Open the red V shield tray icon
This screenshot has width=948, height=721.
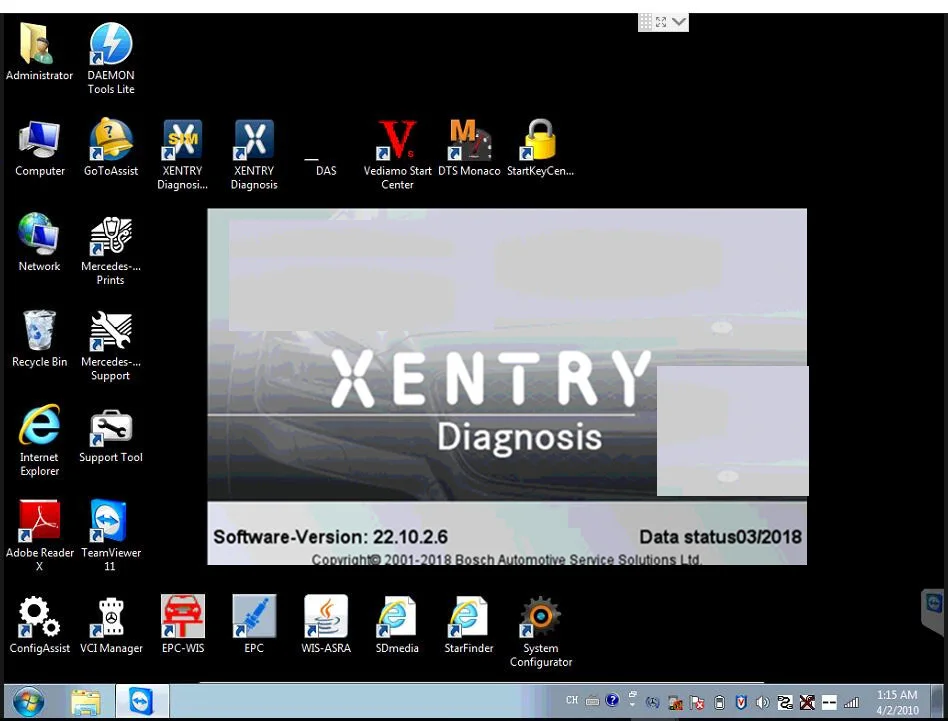pyautogui.click(x=741, y=702)
